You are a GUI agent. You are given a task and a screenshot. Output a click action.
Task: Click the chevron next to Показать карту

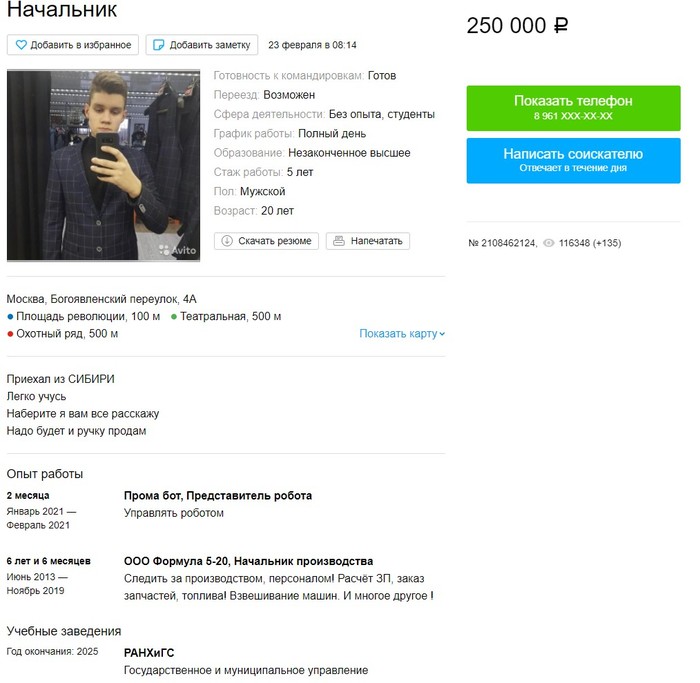point(442,334)
